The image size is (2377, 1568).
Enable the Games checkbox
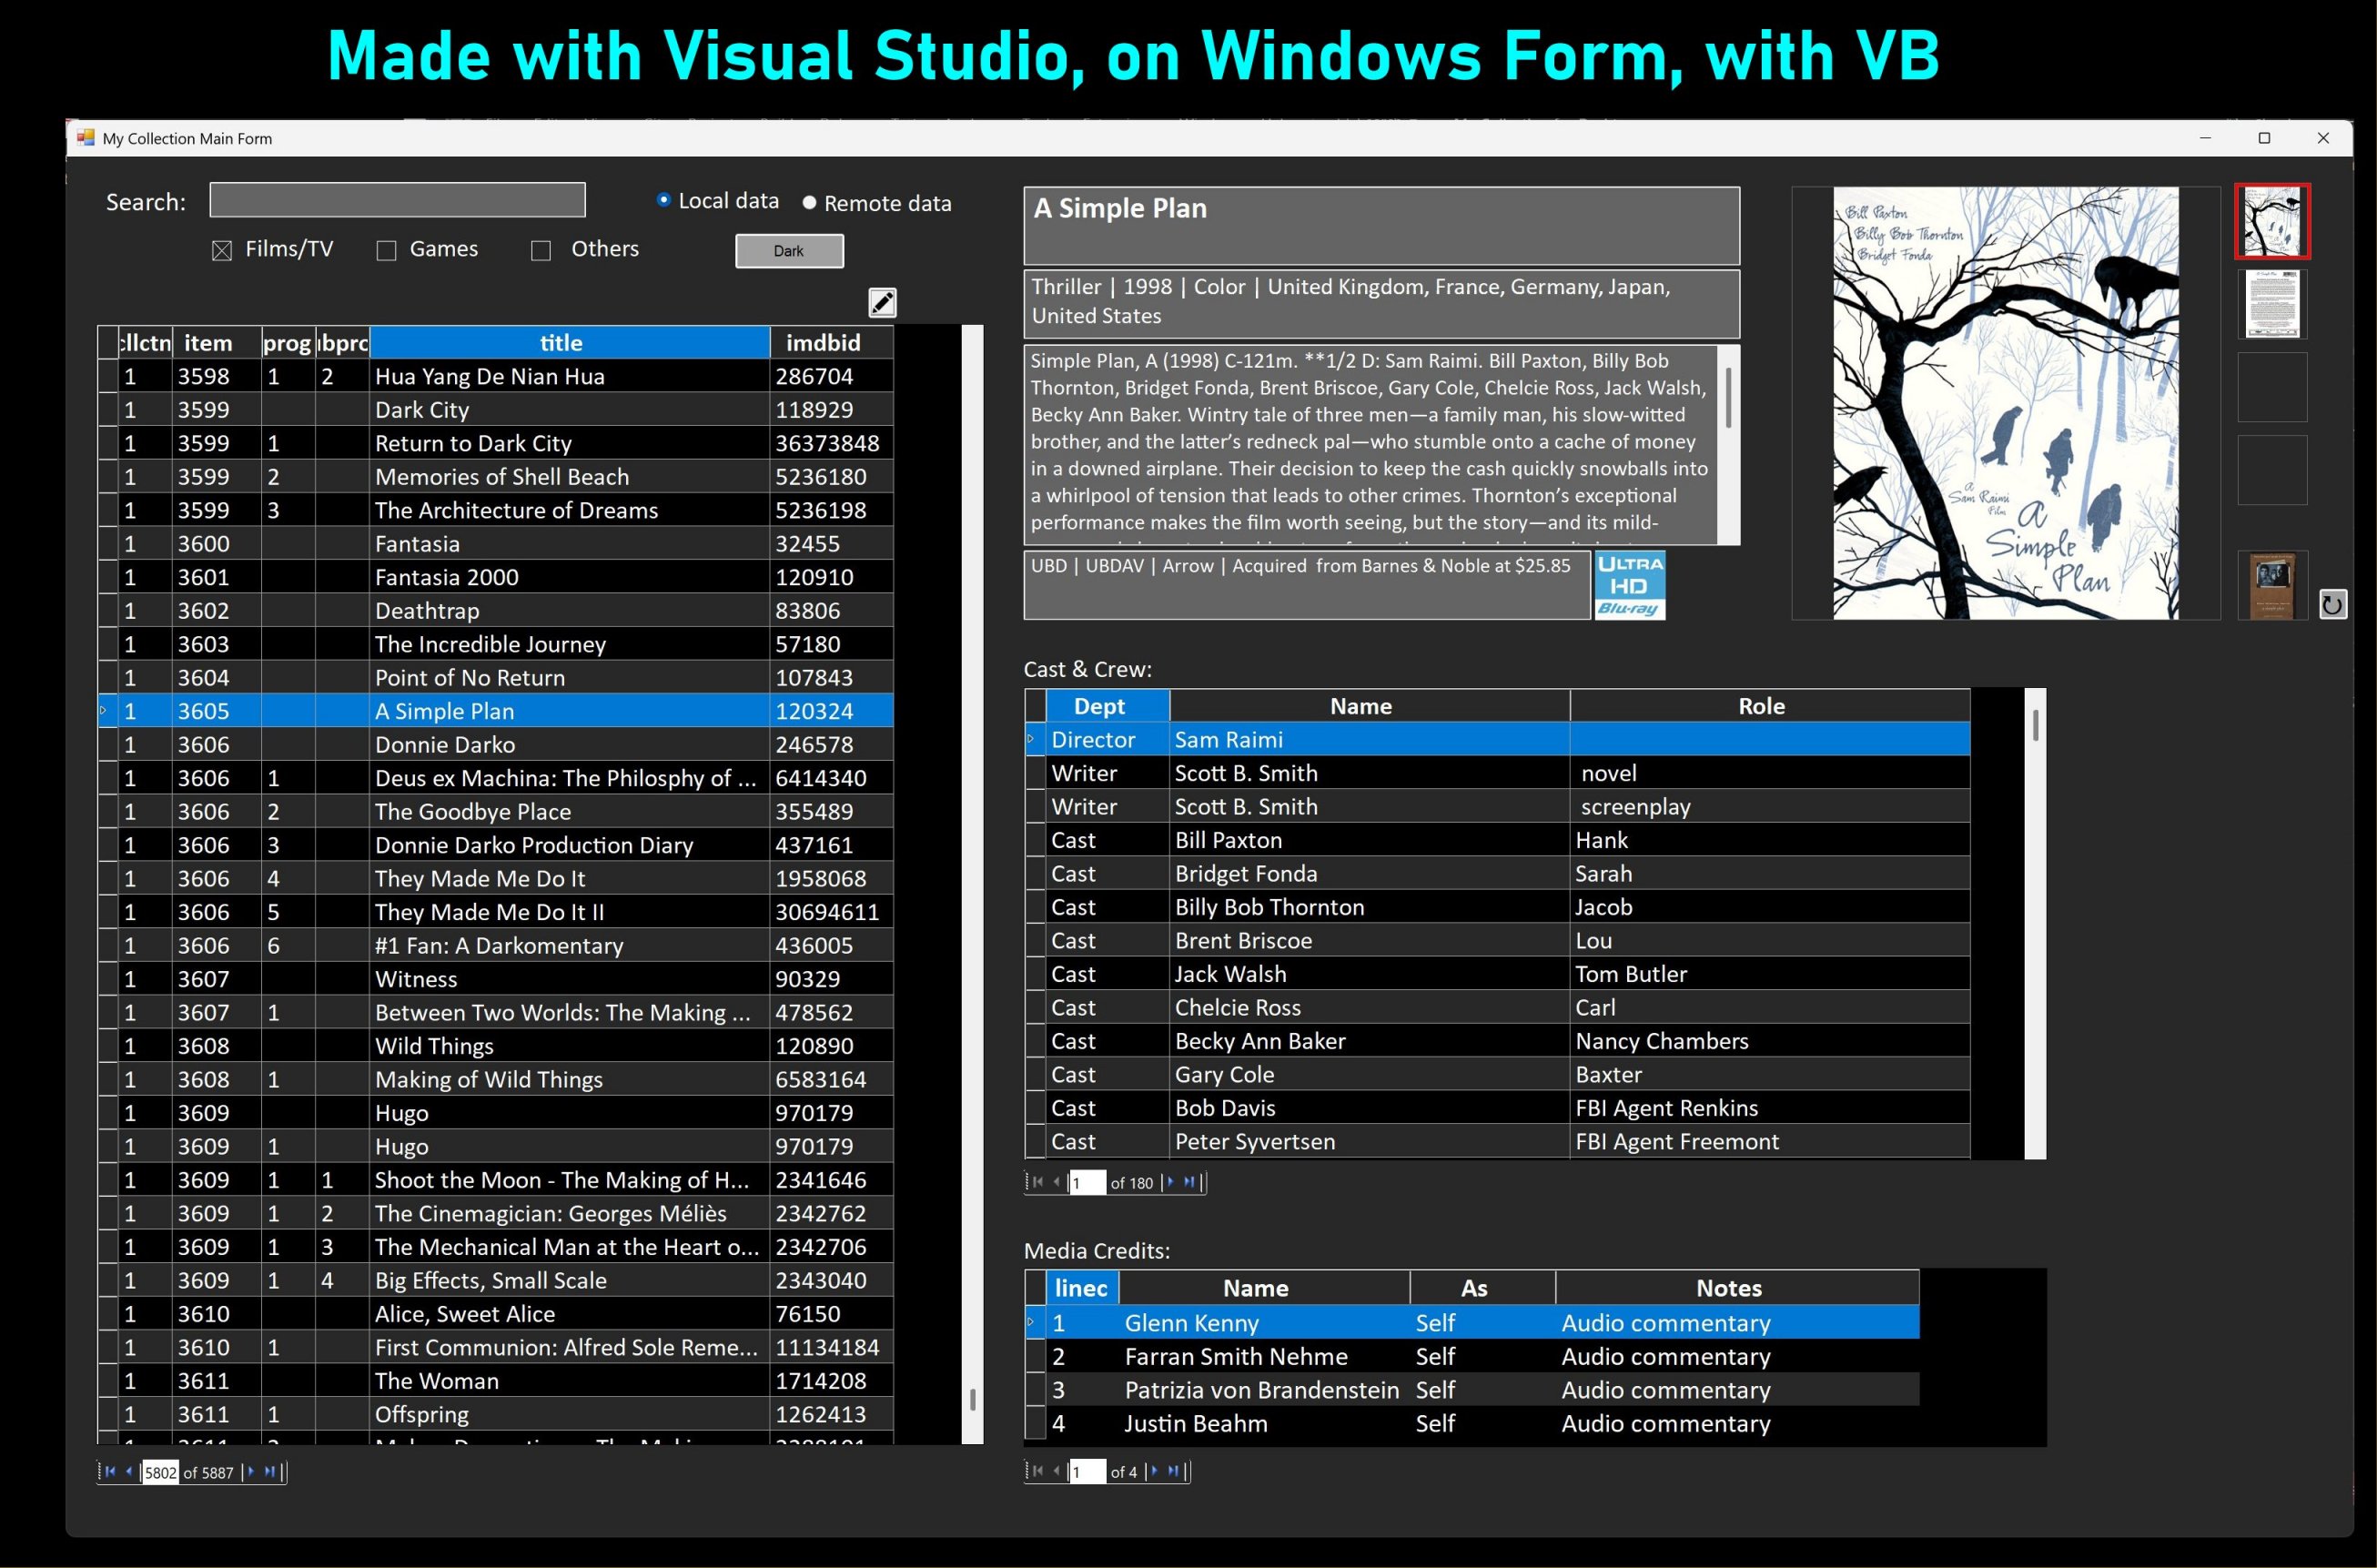point(386,250)
